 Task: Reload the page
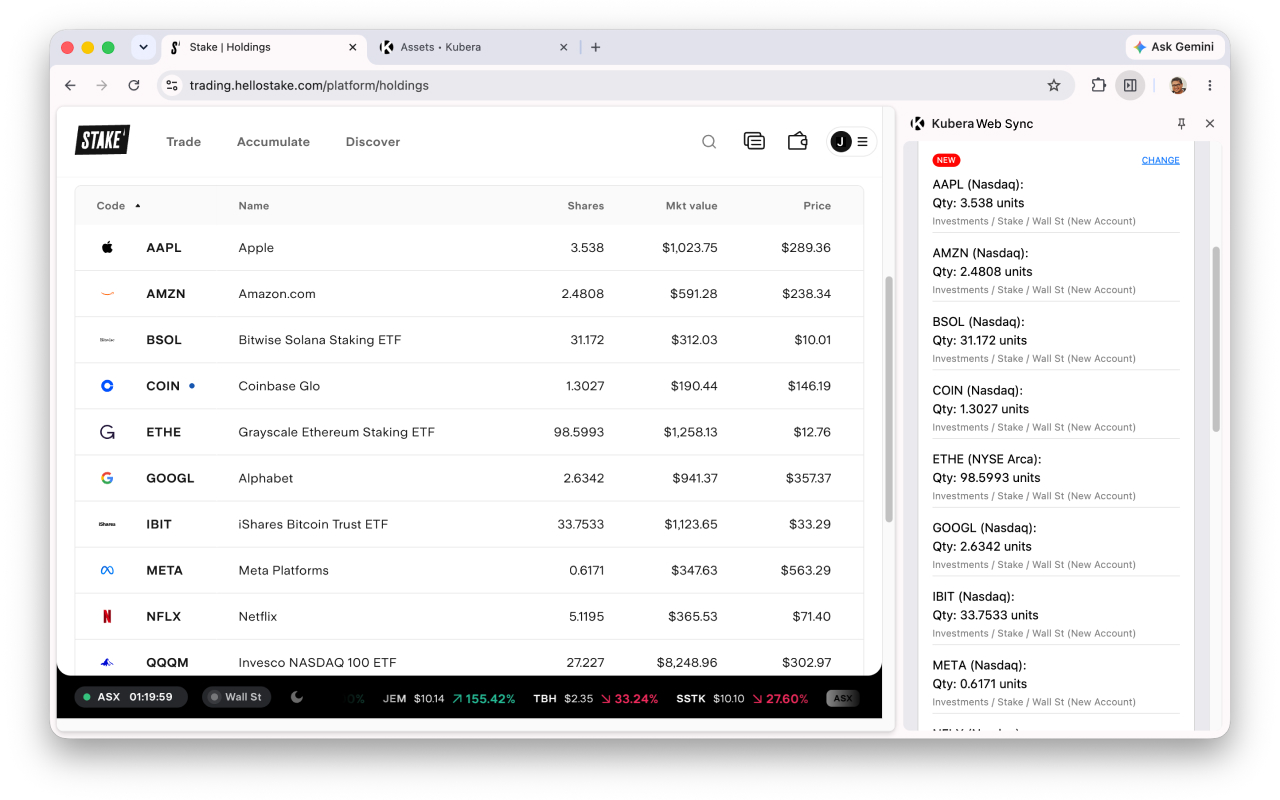coord(134,86)
